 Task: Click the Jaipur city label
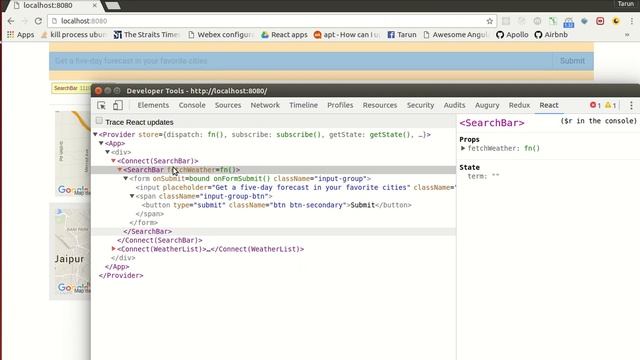(x=69, y=259)
